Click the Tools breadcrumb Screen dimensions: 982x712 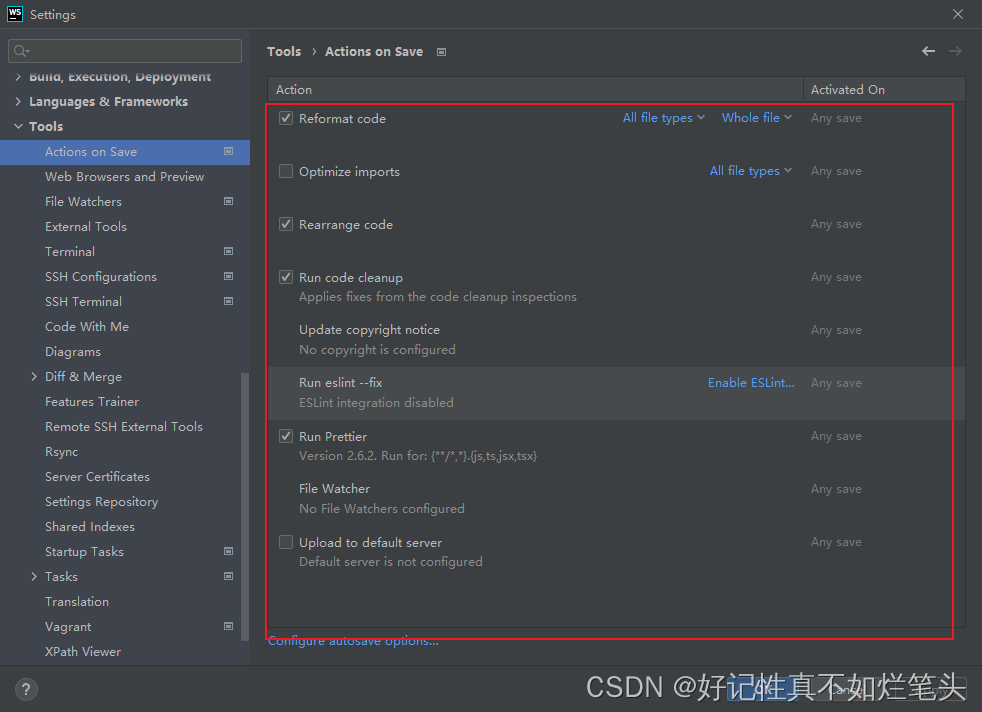pyautogui.click(x=284, y=51)
